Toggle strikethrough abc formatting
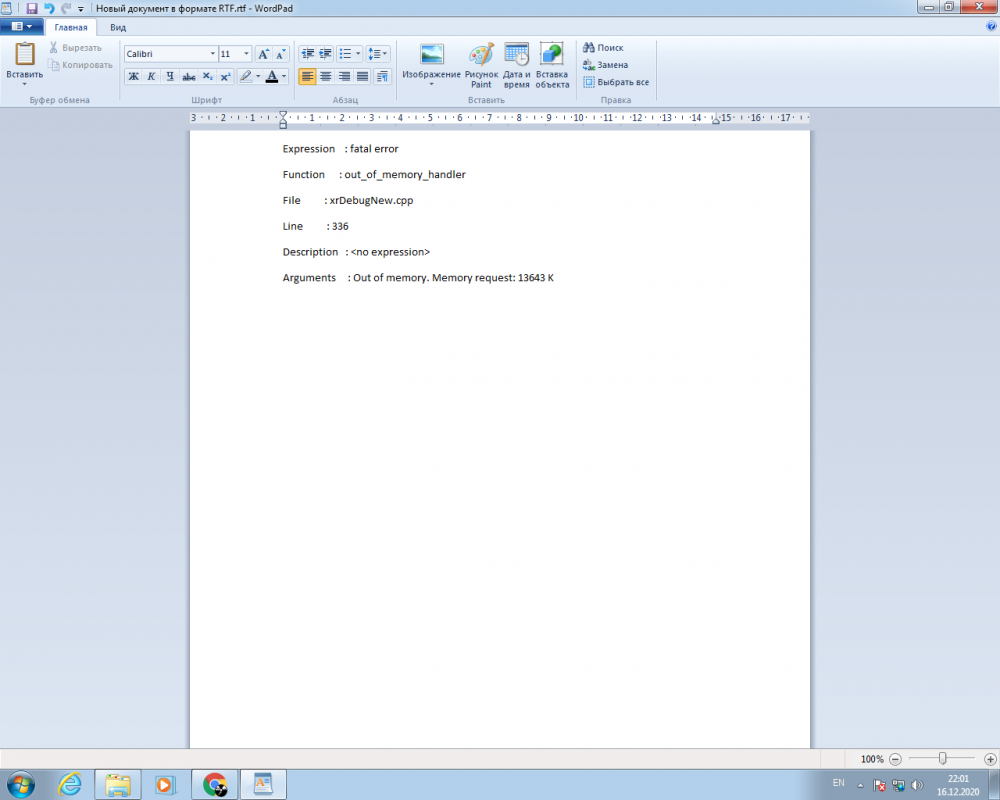1000x800 pixels. (189, 77)
